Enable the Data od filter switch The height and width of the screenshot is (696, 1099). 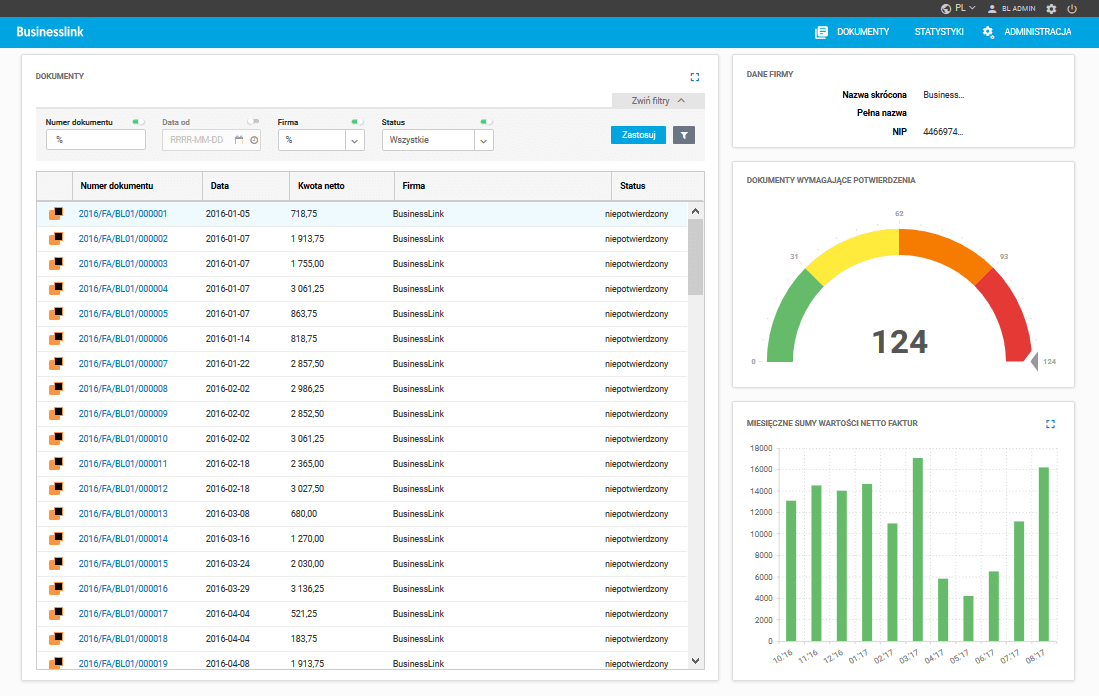253,122
